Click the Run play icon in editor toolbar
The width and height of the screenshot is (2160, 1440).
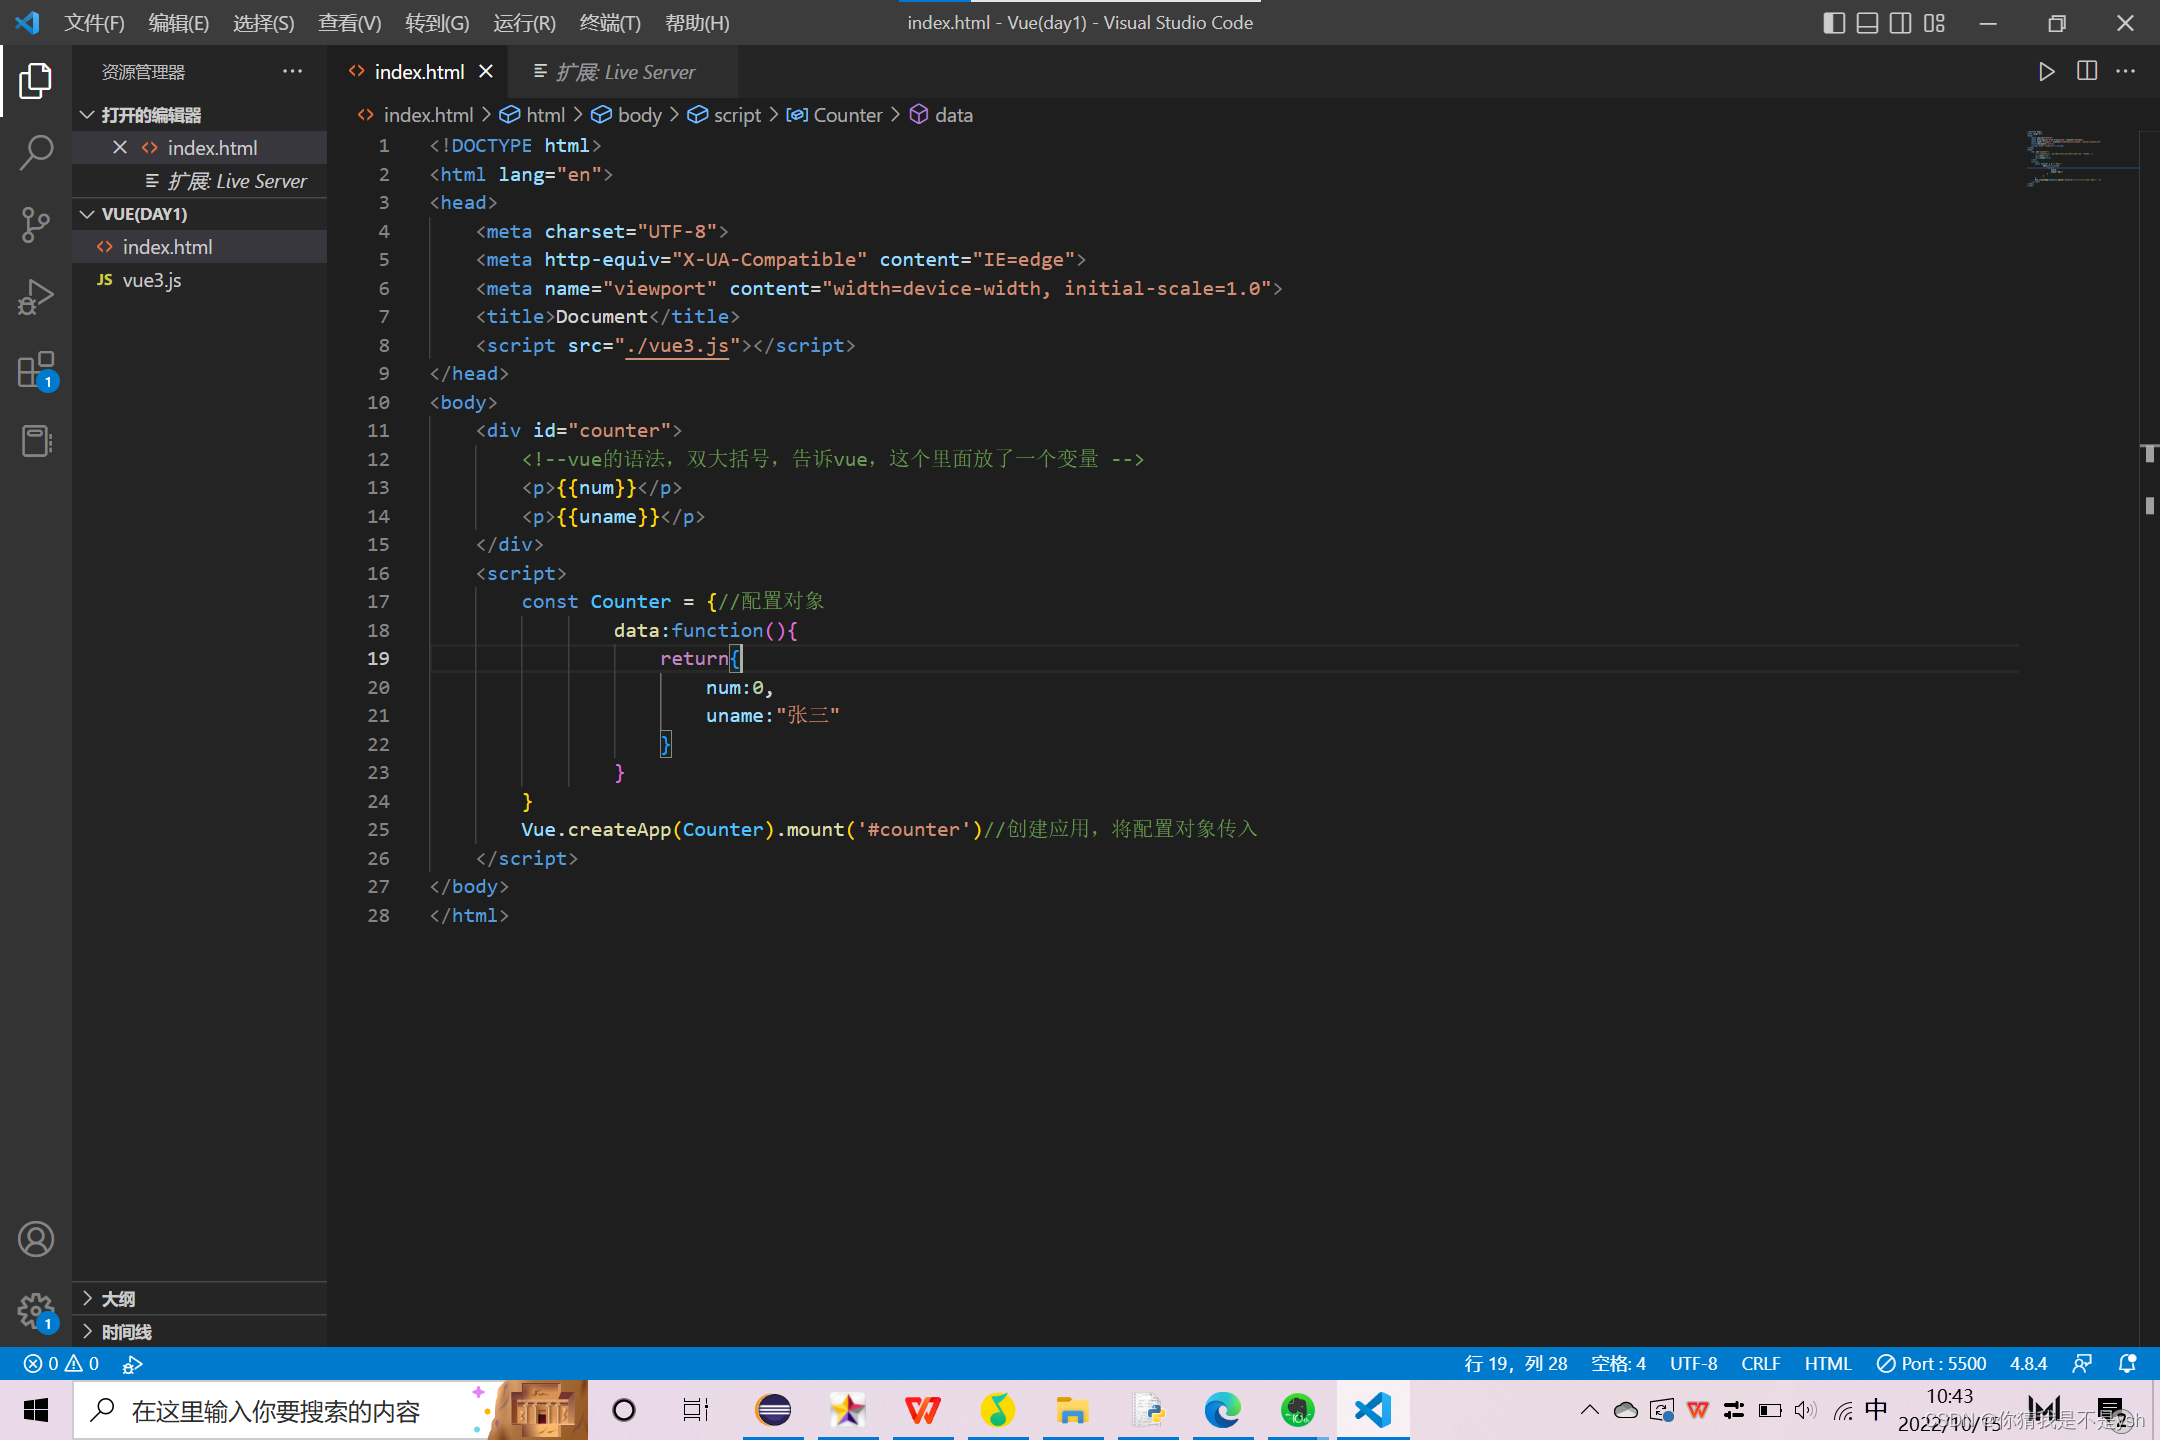[2046, 72]
